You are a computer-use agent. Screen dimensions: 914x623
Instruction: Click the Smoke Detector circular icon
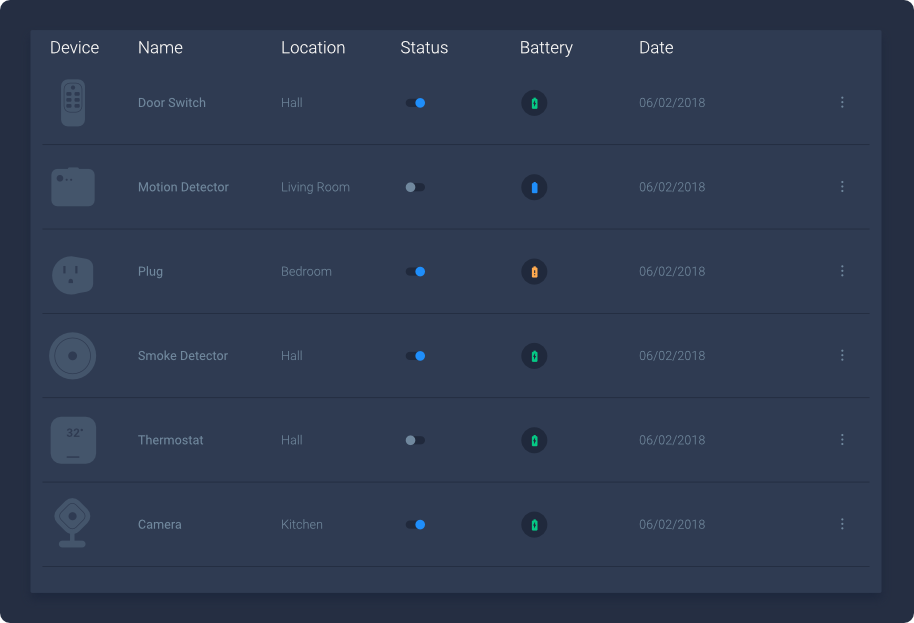click(x=73, y=355)
